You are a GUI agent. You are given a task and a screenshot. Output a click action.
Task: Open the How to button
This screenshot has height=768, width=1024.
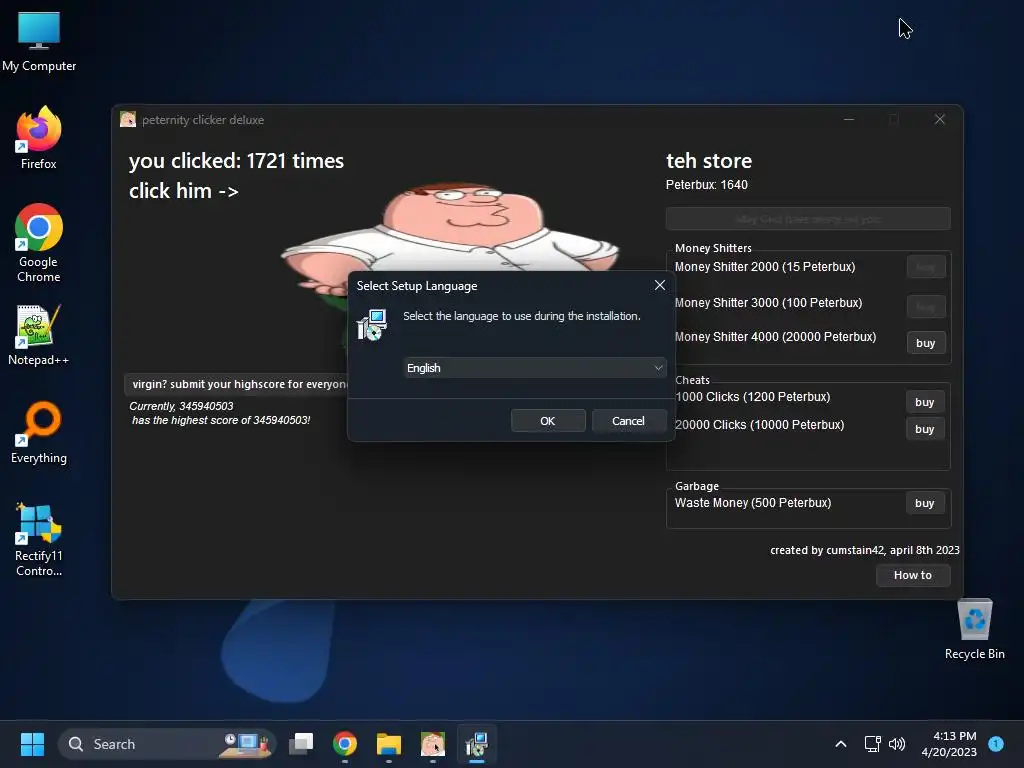[912, 575]
